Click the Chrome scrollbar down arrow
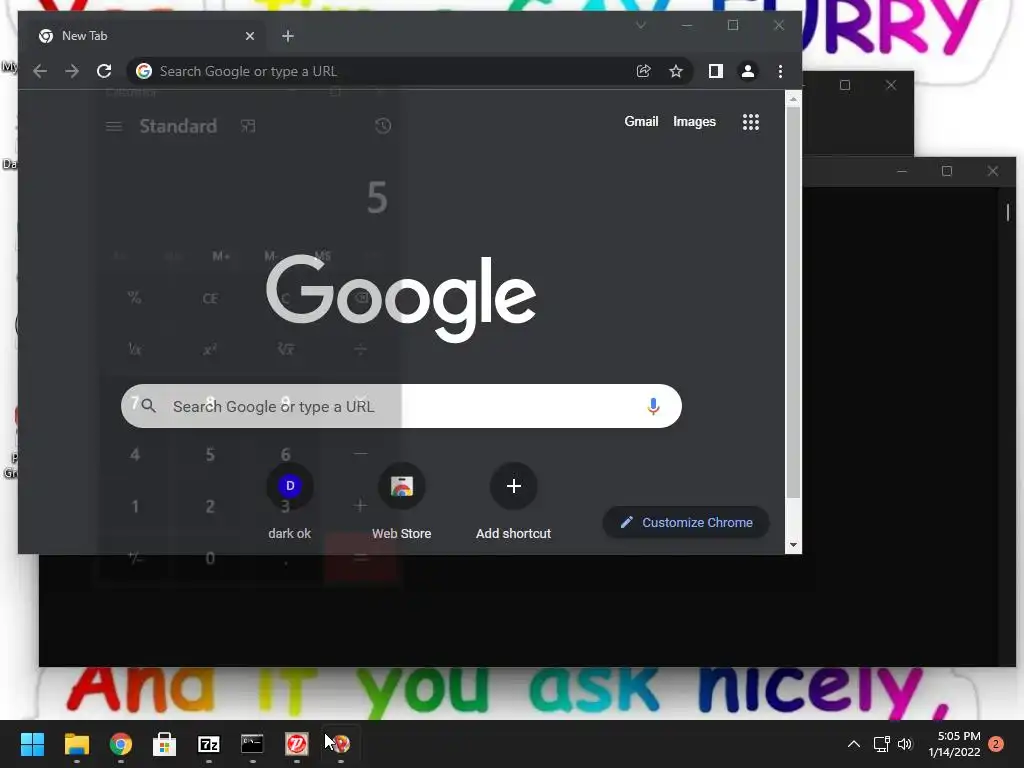1024x768 pixels. (793, 545)
